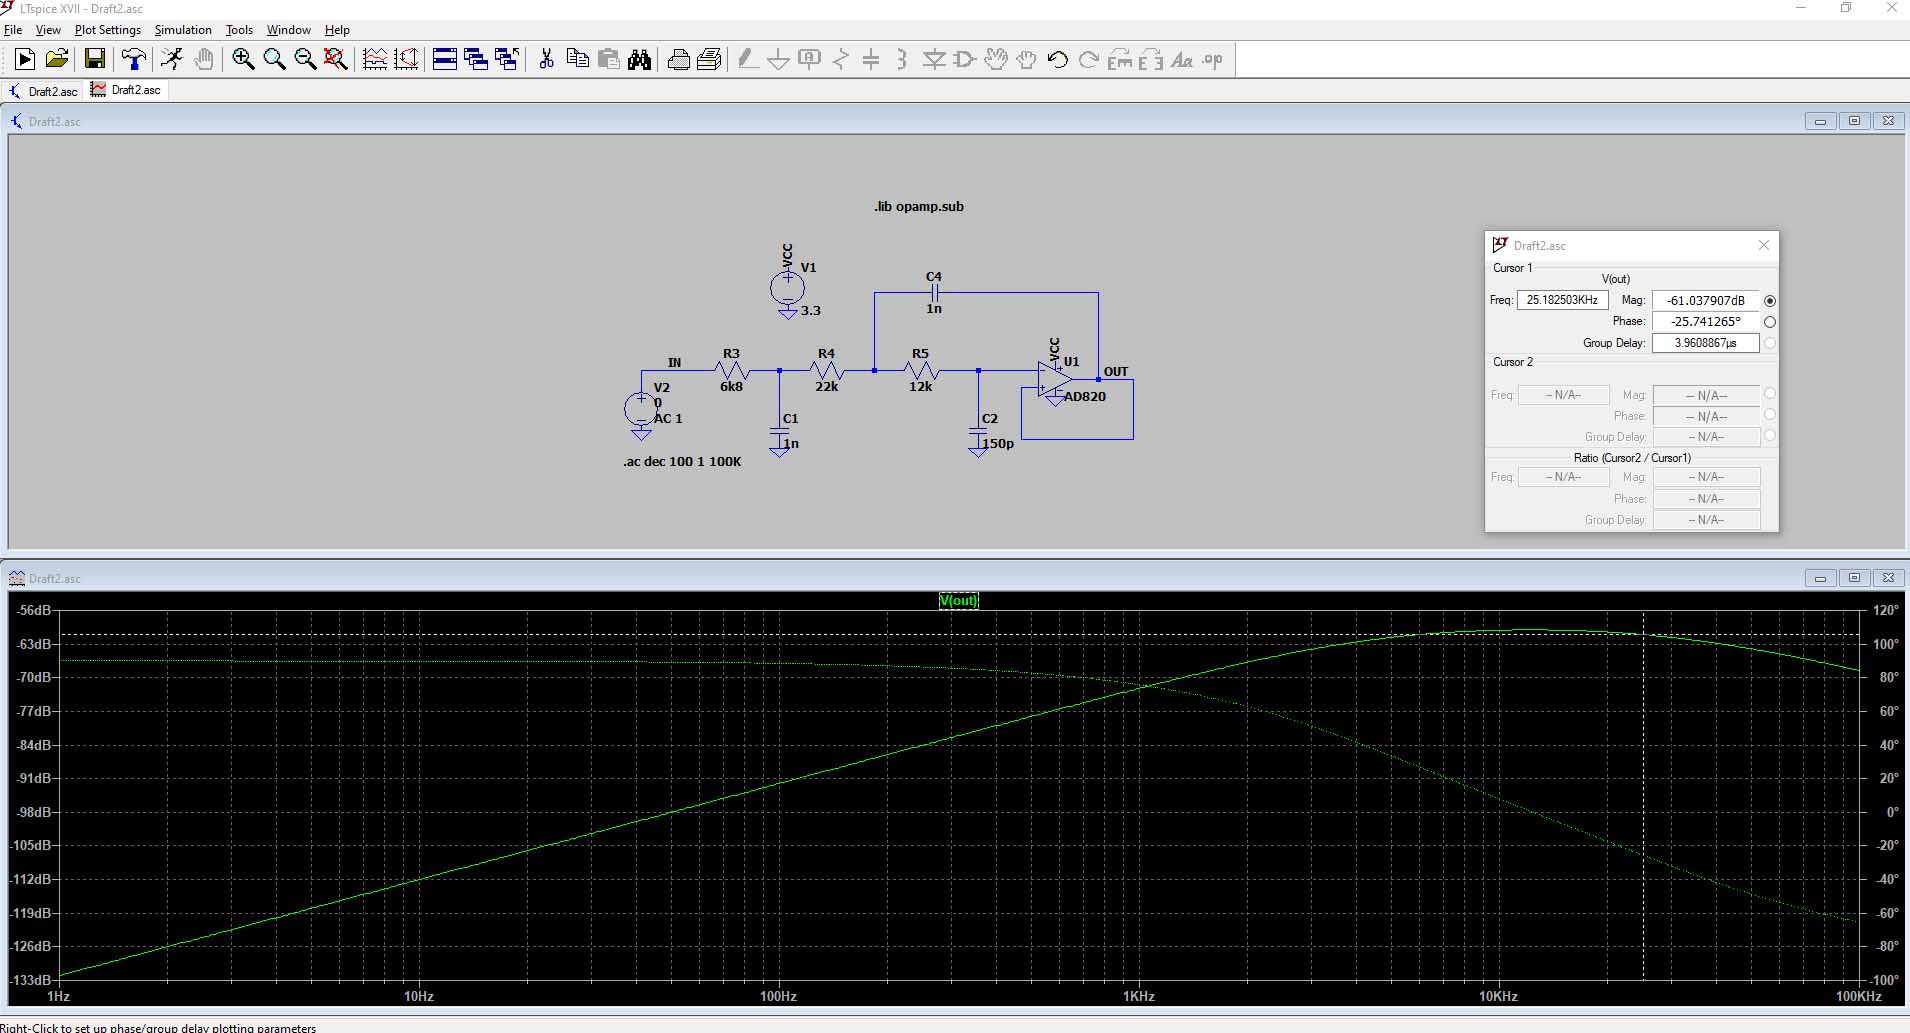Viewport: 1910px width, 1033px height.
Task: Click the Tile windows icon
Action: tap(445, 60)
